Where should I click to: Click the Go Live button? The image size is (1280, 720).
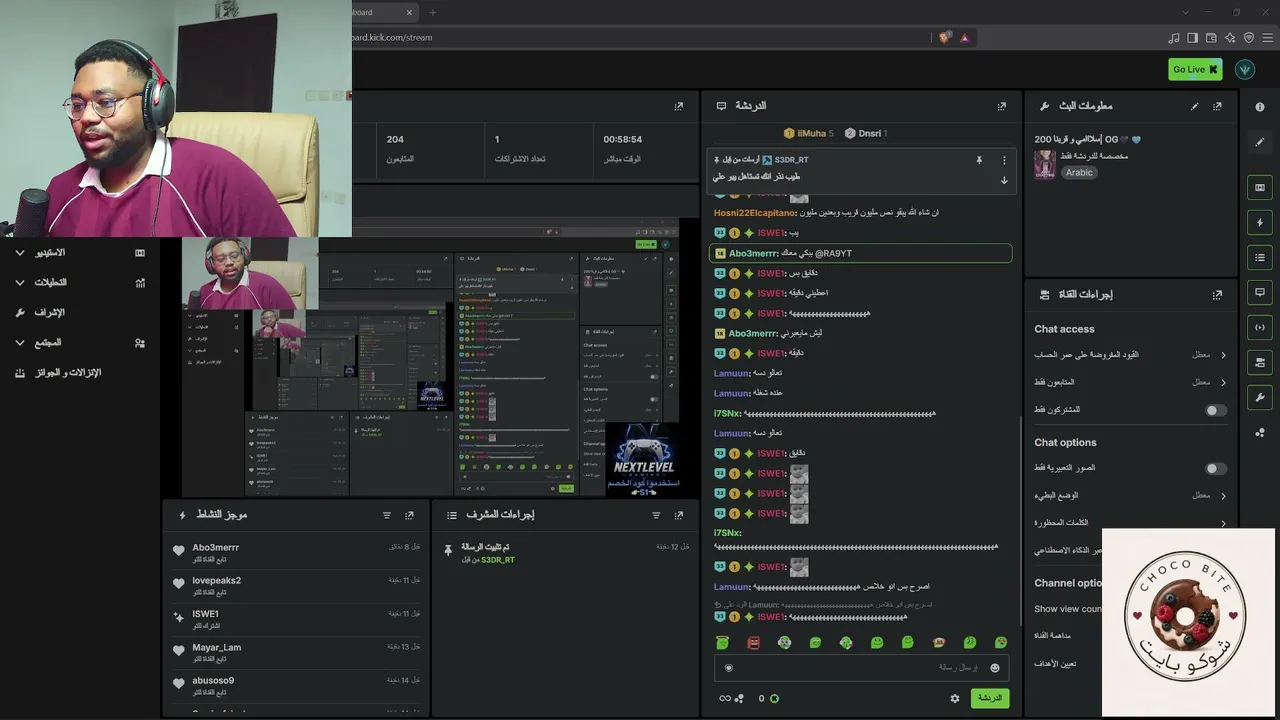(1195, 69)
